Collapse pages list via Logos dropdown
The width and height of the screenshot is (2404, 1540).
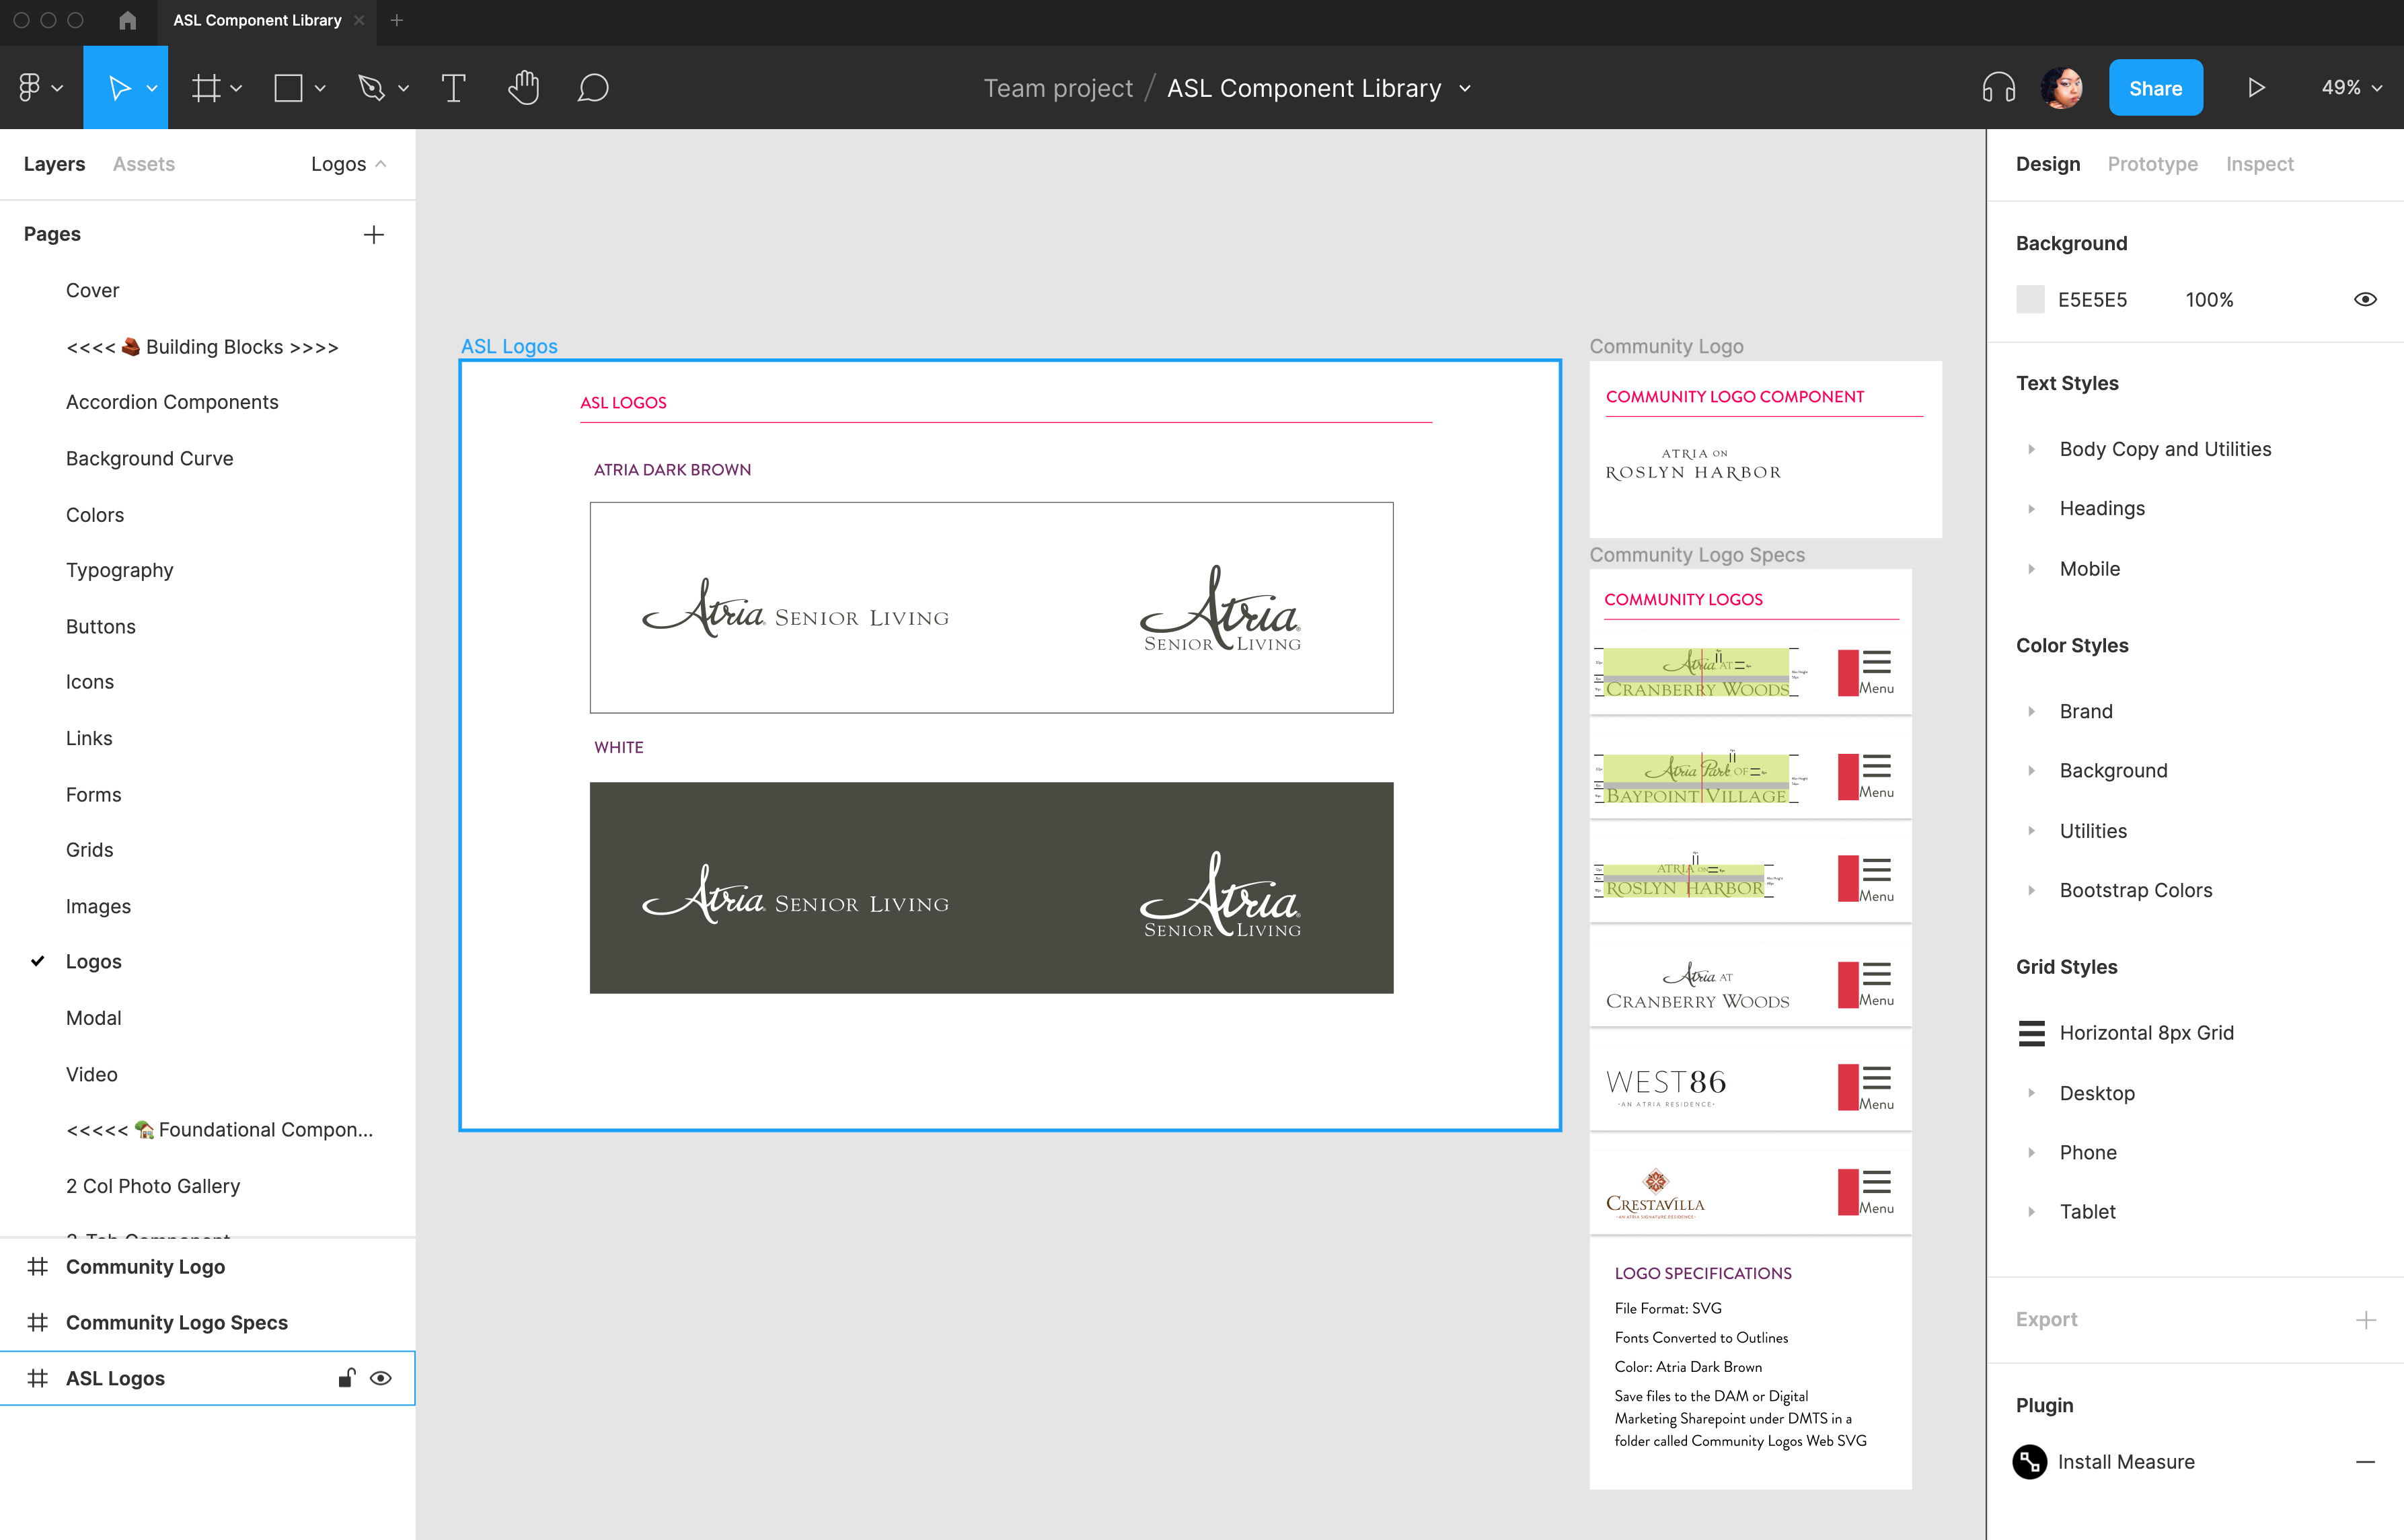348,164
